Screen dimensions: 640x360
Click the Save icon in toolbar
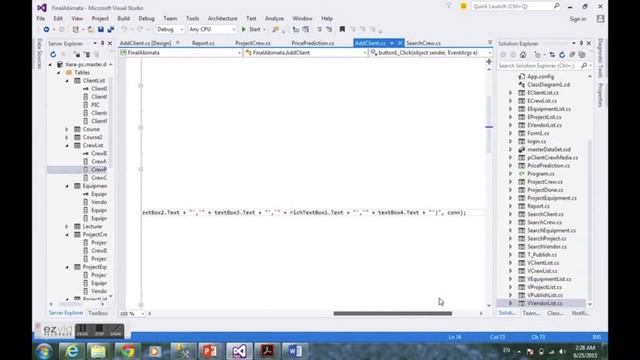point(101,29)
